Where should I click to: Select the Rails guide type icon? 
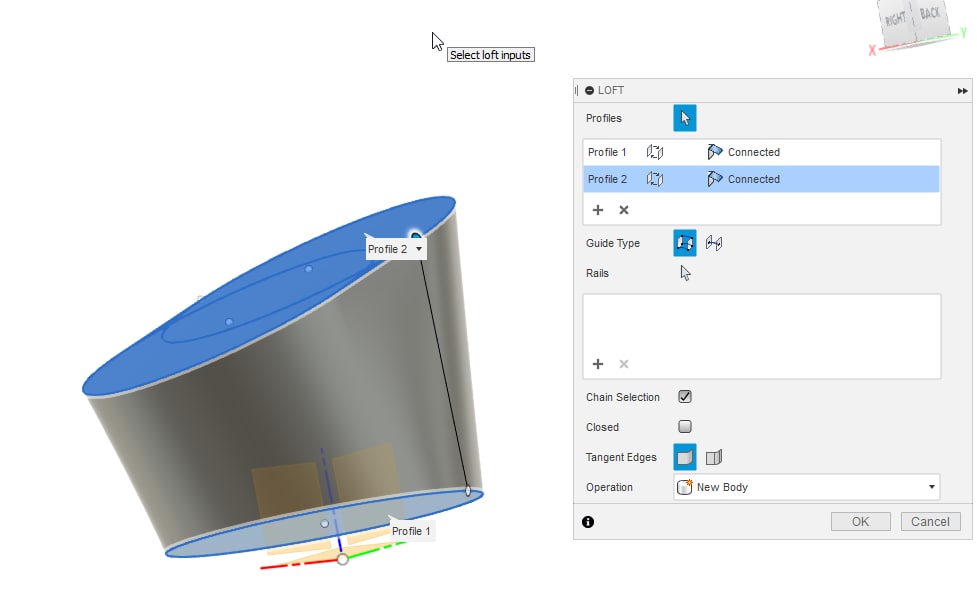point(684,243)
